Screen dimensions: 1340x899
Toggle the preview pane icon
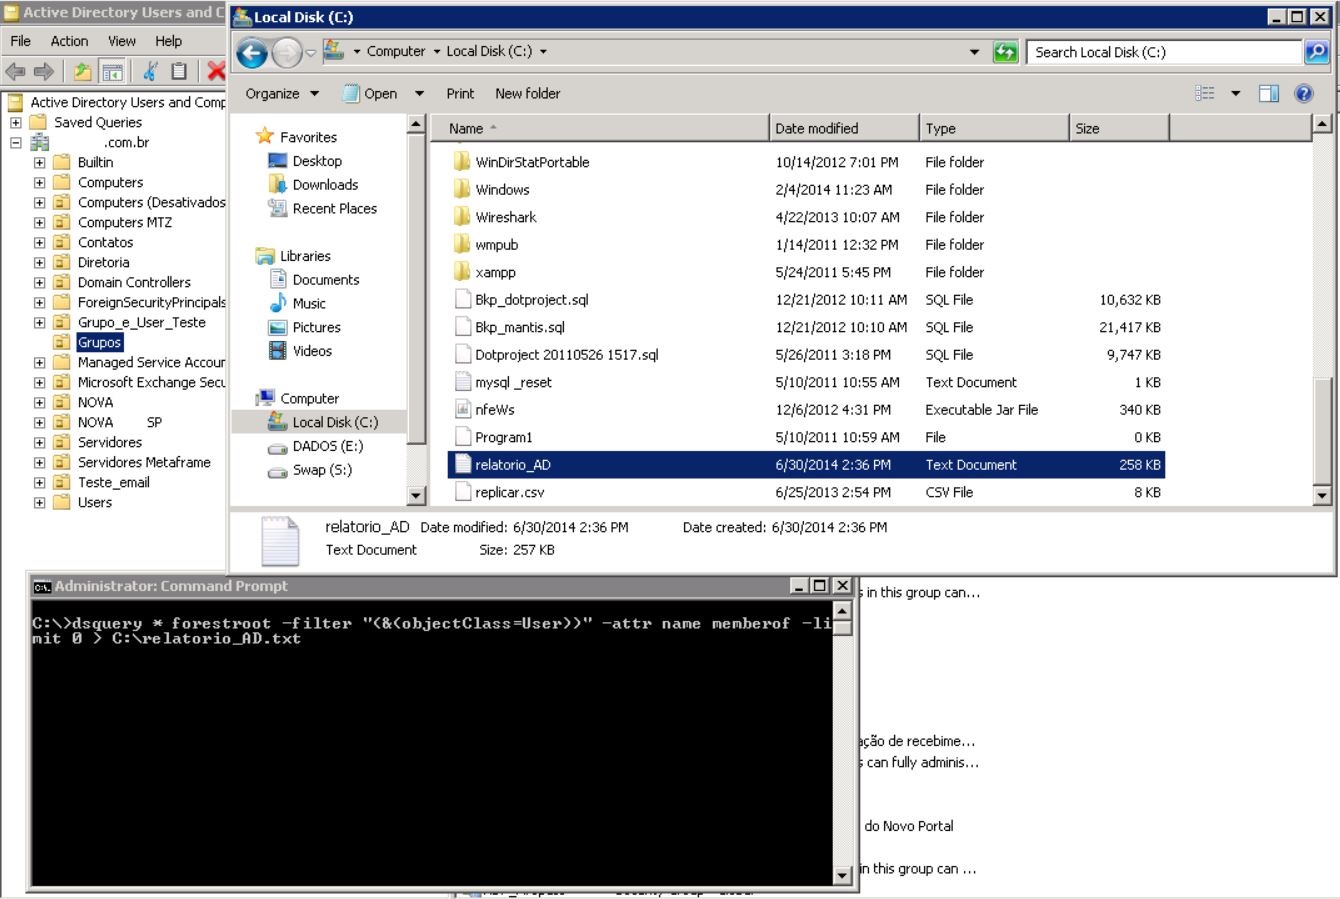1268,94
